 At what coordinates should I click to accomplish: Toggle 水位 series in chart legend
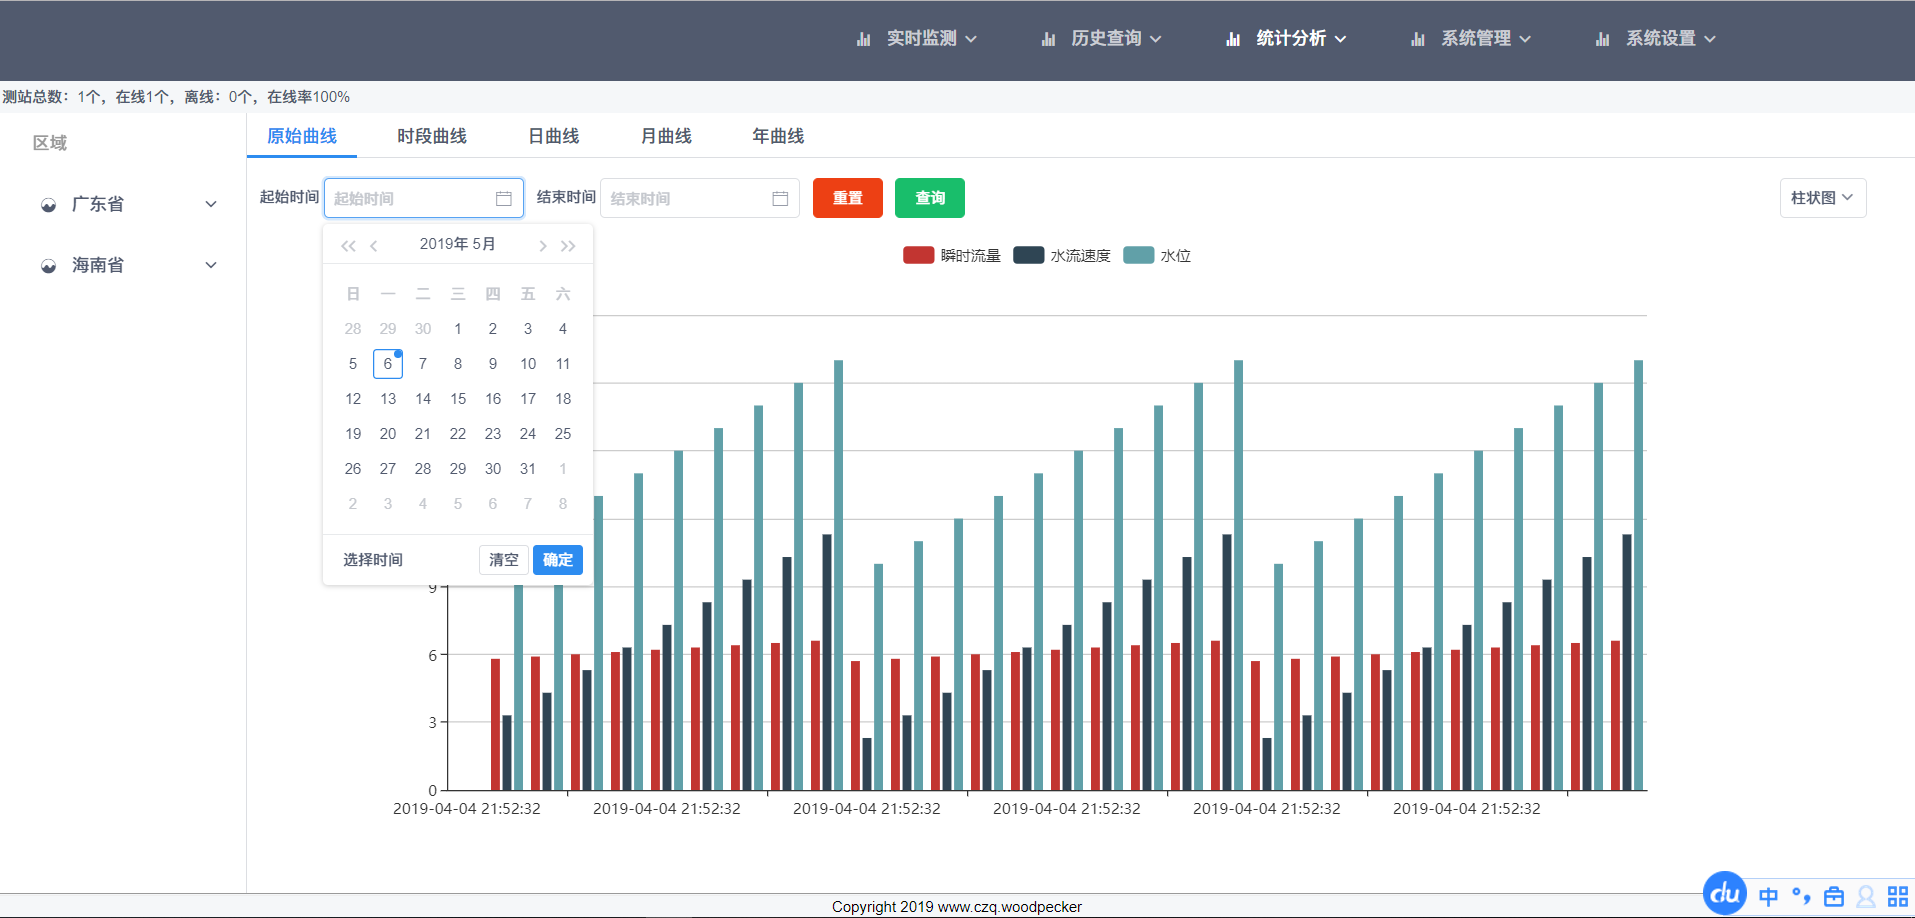(x=1157, y=255)
